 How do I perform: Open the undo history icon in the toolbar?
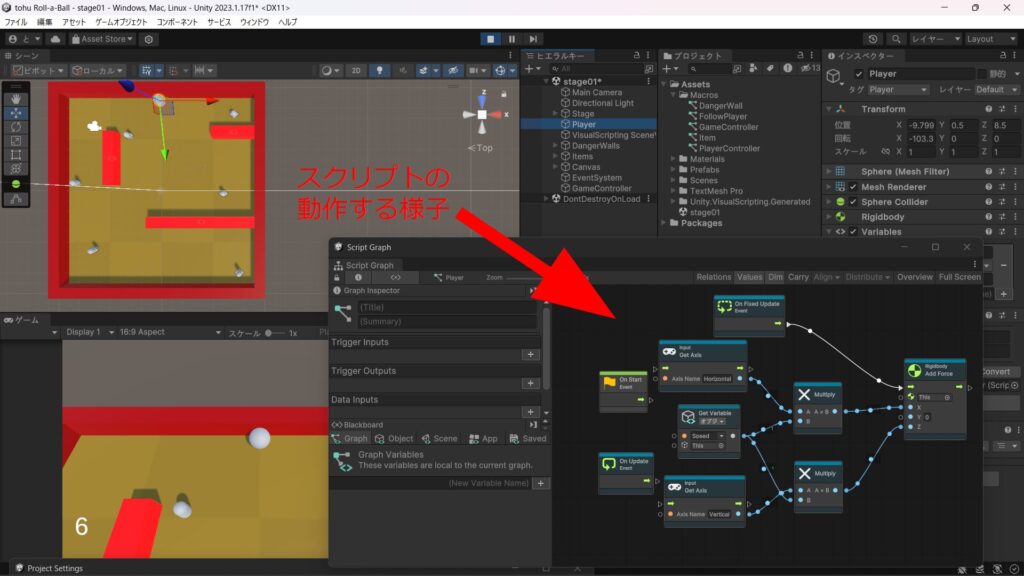(x=873, y=39)
